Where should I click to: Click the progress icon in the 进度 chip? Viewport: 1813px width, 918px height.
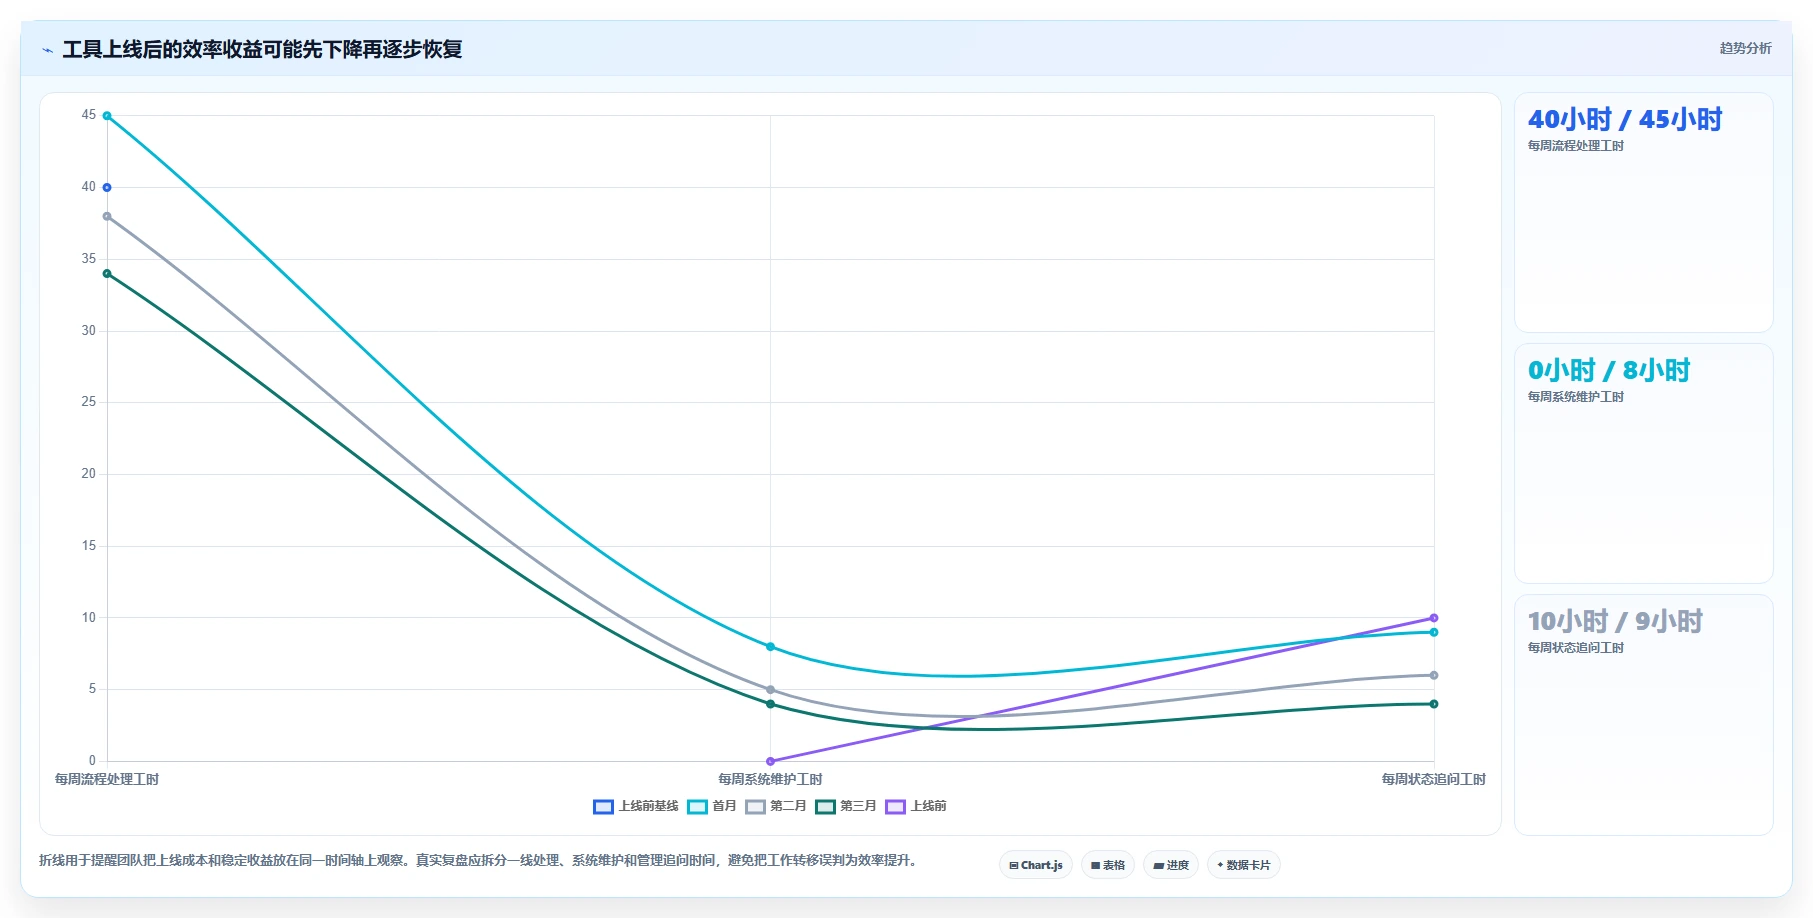click(1158, 866)
